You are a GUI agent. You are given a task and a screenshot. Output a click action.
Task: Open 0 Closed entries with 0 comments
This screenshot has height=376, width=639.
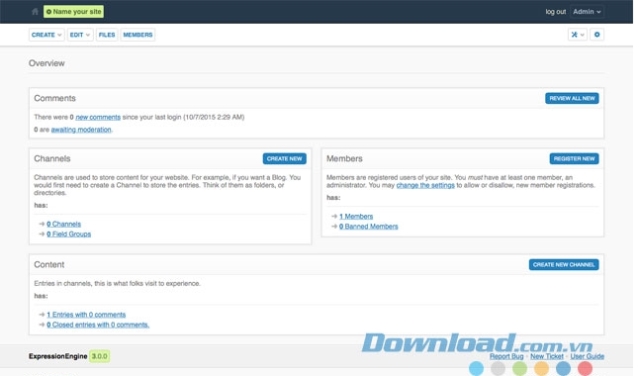(98, 325)
